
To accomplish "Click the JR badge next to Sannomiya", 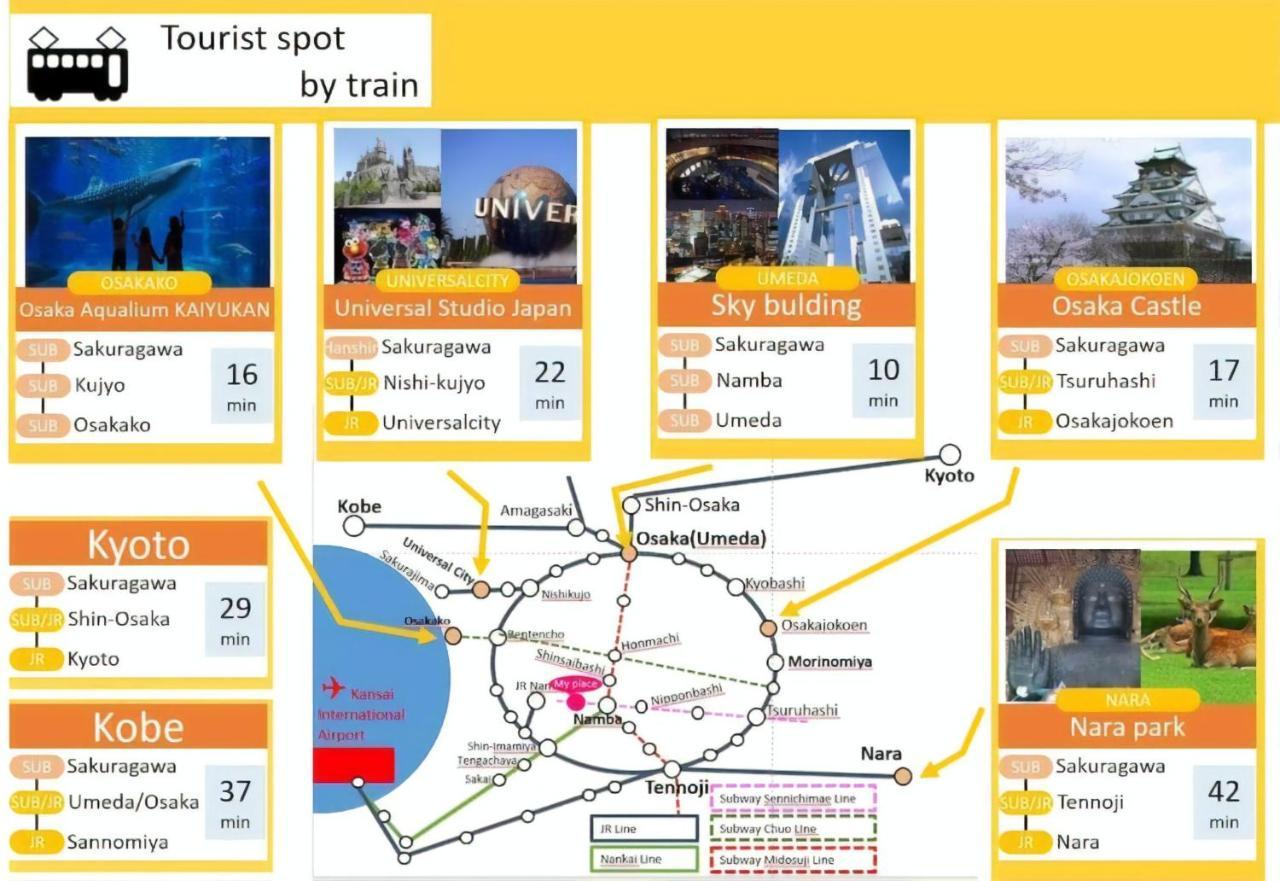I will 37,843.
